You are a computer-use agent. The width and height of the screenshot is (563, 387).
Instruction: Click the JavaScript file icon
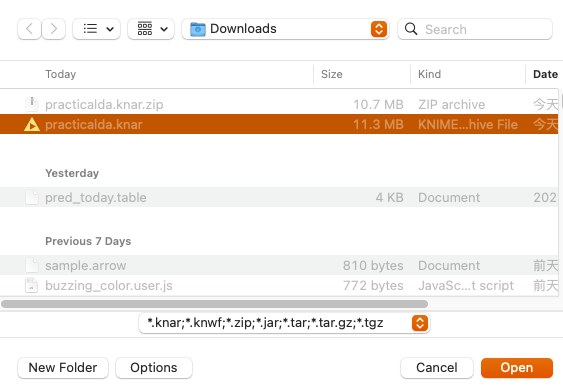pos(32,285)
